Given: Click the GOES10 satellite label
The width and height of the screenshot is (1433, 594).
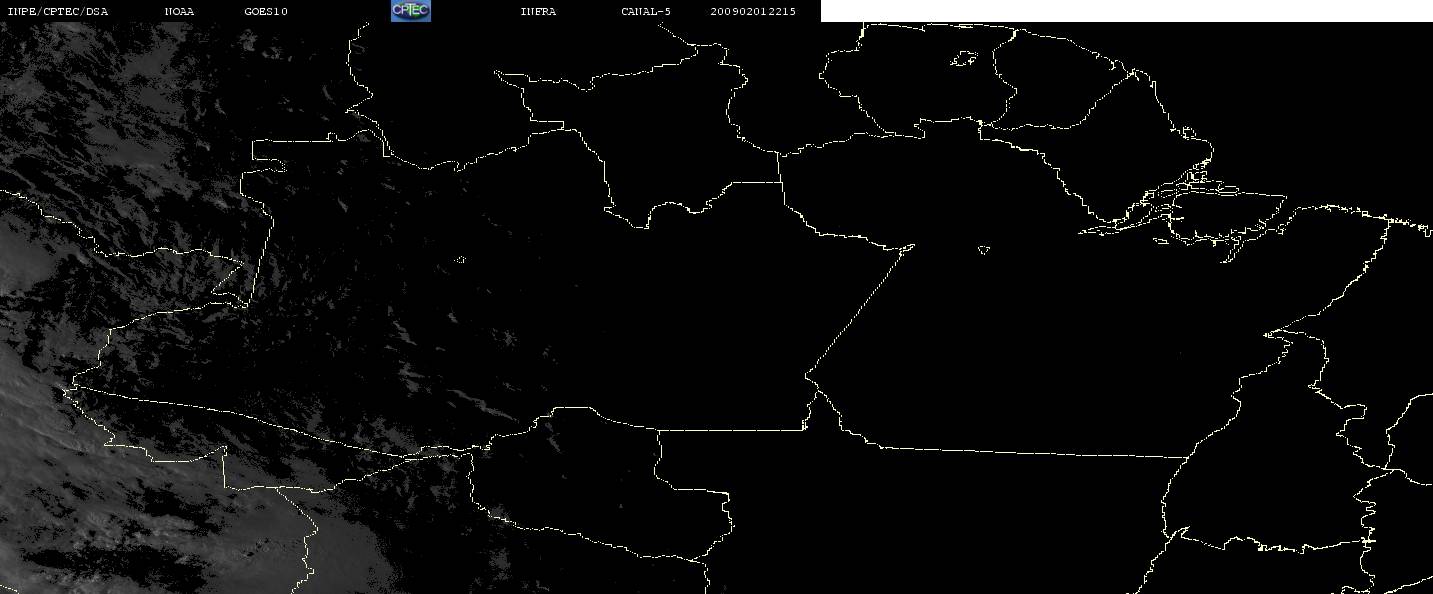Looking at the screenshot, I should coord(266,12).
